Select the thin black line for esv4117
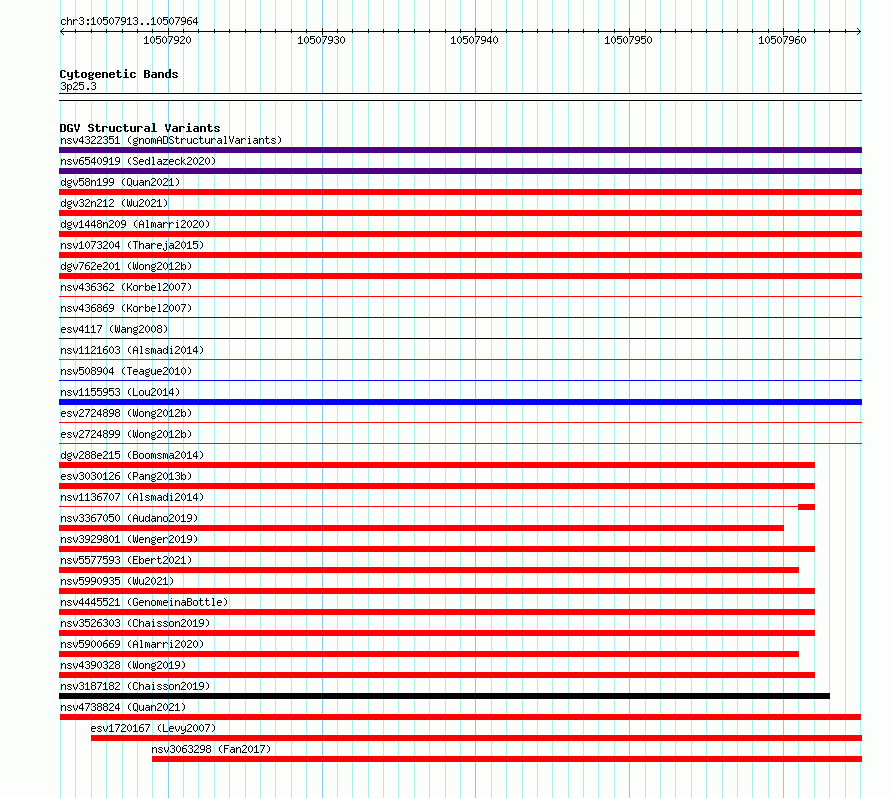 click(460, 338)
